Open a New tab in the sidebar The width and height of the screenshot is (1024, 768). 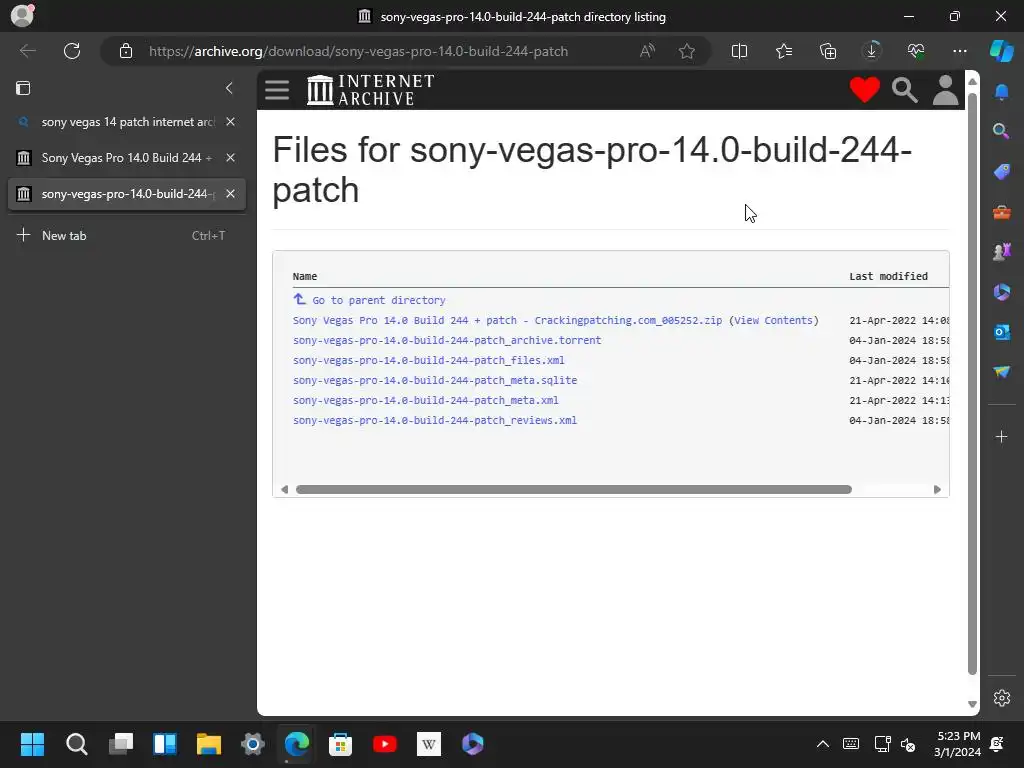[127, 235]
